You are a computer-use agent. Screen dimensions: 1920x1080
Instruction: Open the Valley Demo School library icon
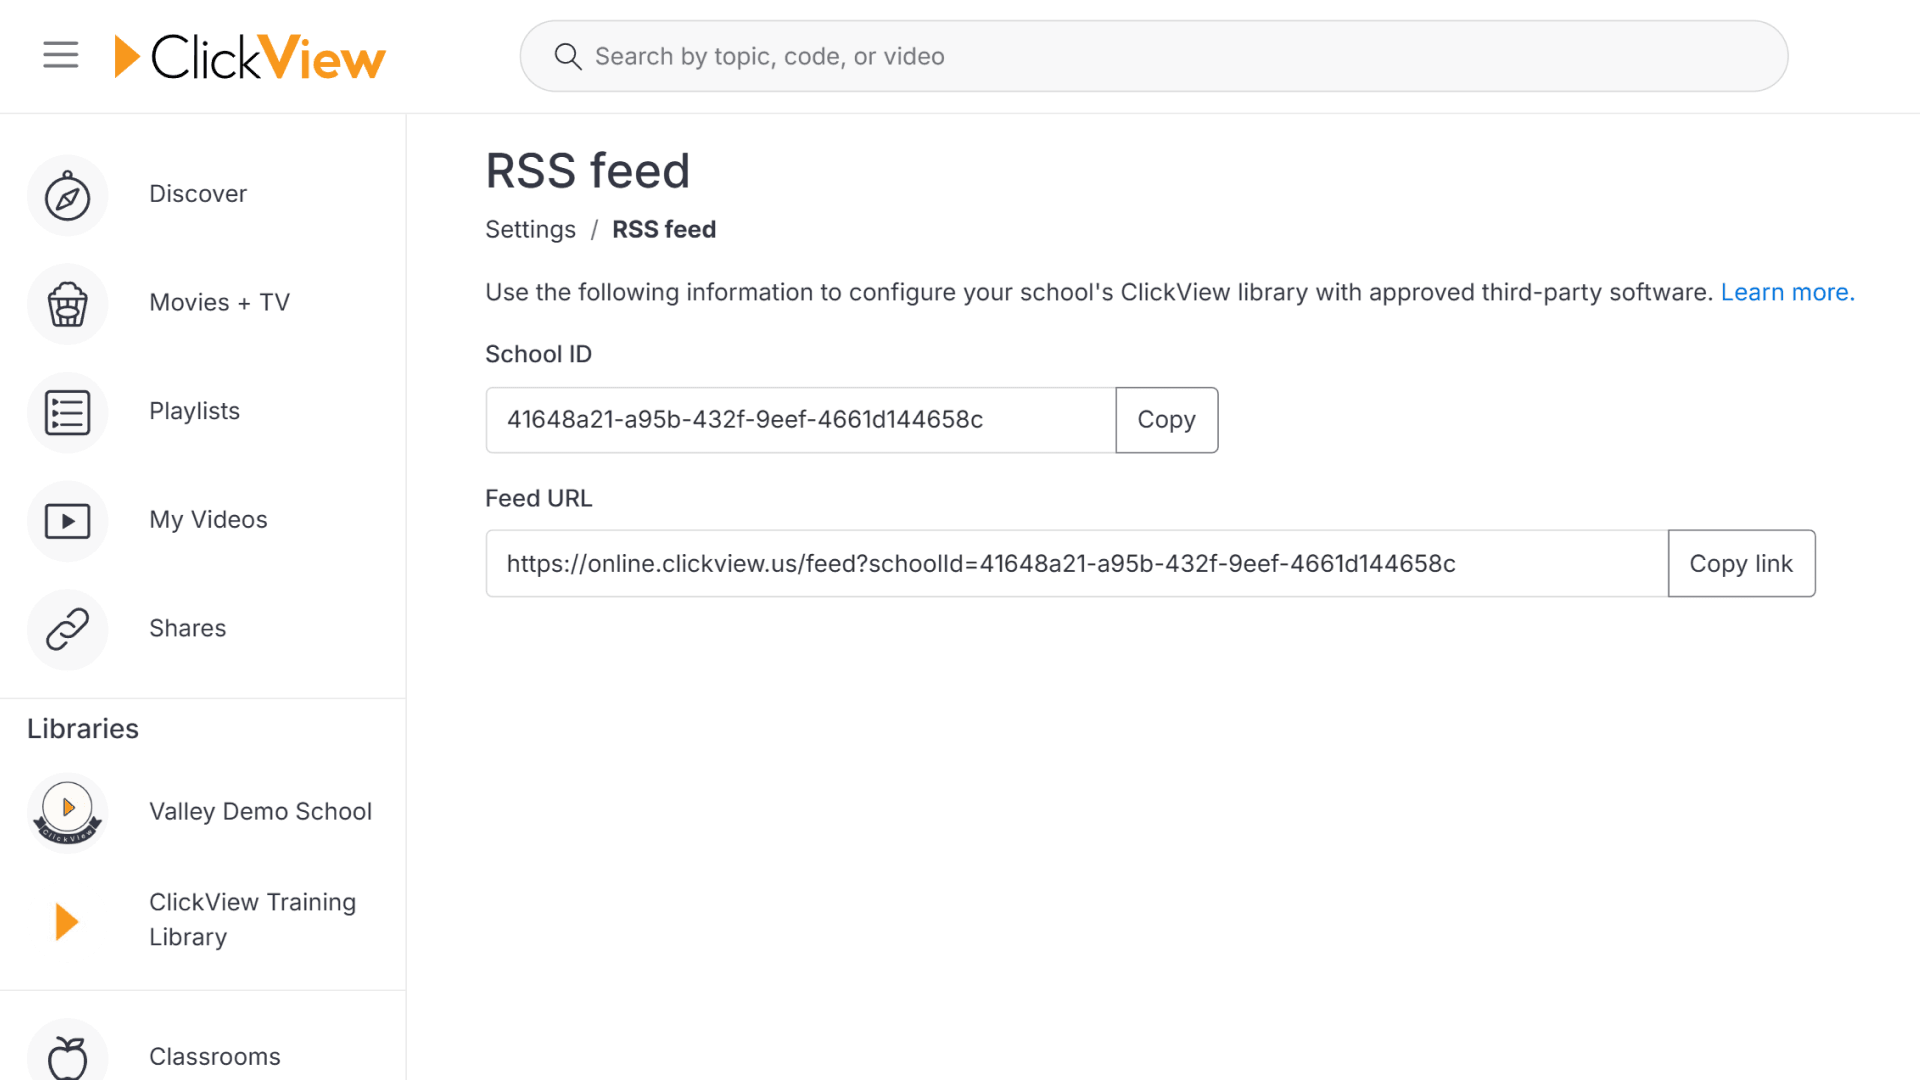pyautogui.click(x=66, y=812)
